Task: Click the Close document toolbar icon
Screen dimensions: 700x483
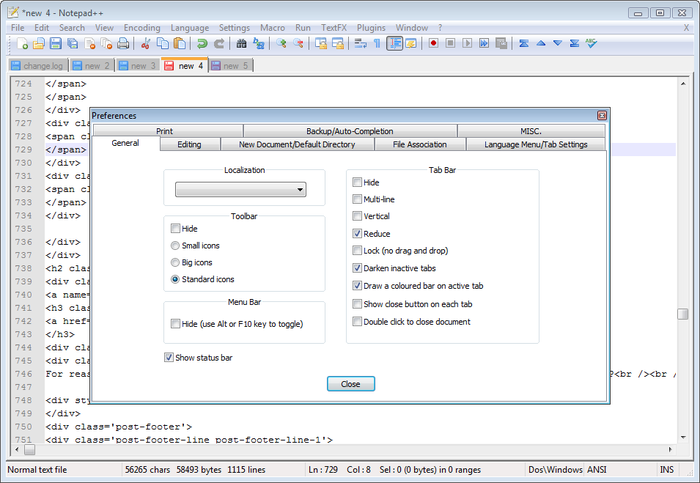Action: coord(89,44)
